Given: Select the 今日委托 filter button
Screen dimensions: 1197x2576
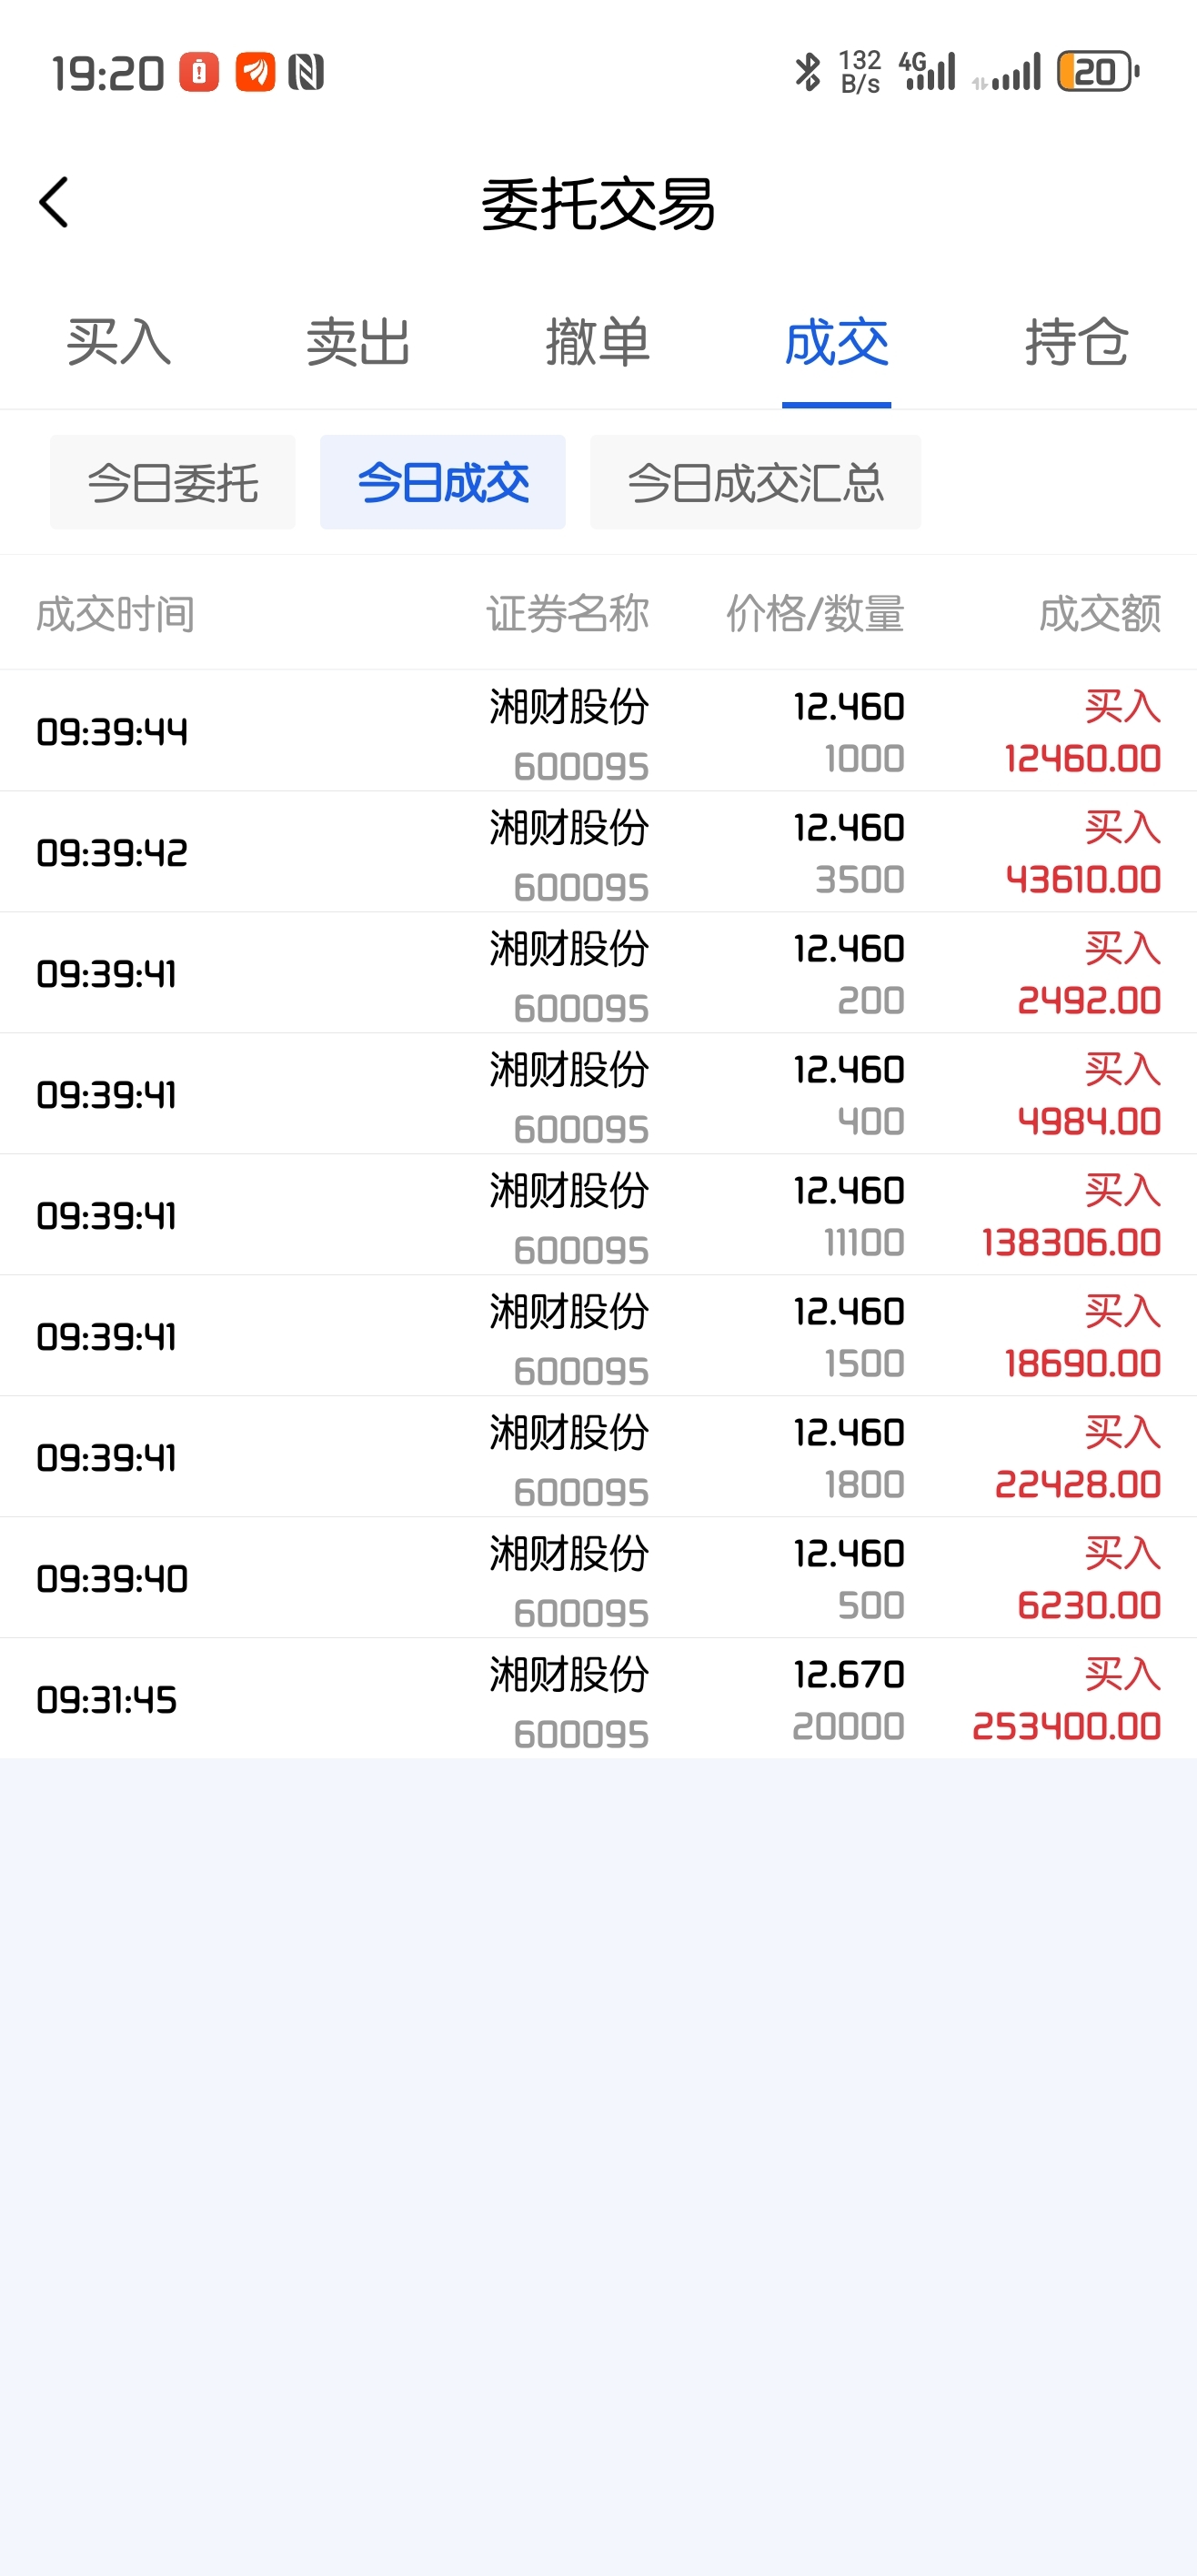Looking at the screenshot, I should (173, 483).
